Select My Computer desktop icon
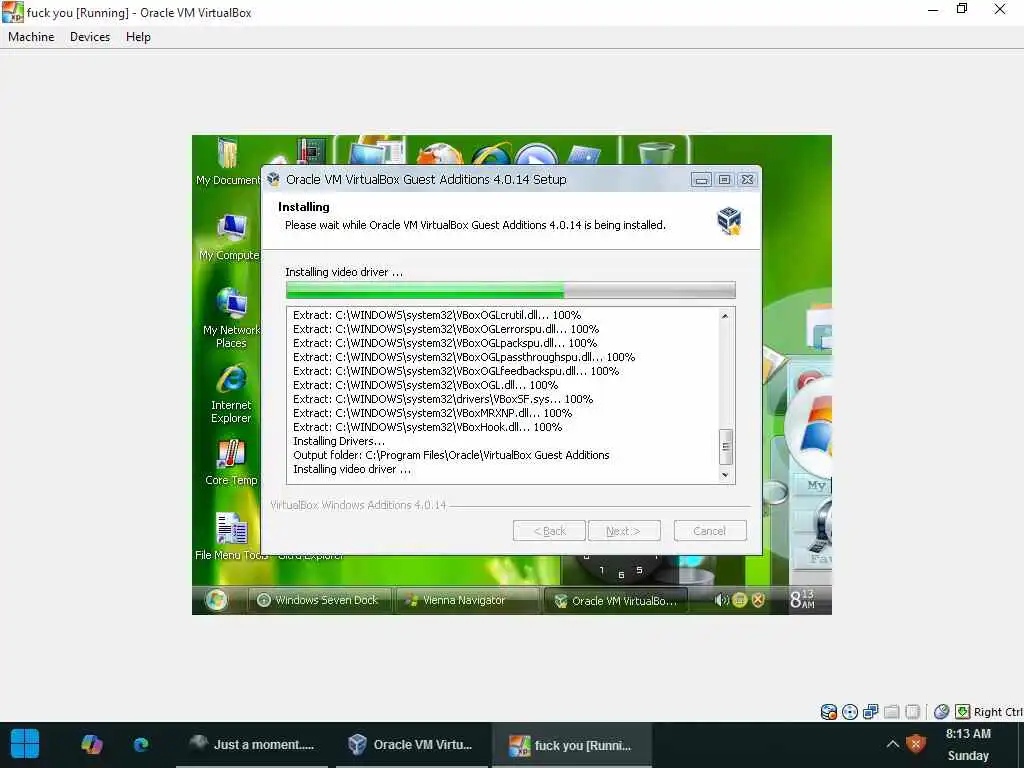The width and height of the screenshot is (1024, 768). tap(230, 237)
